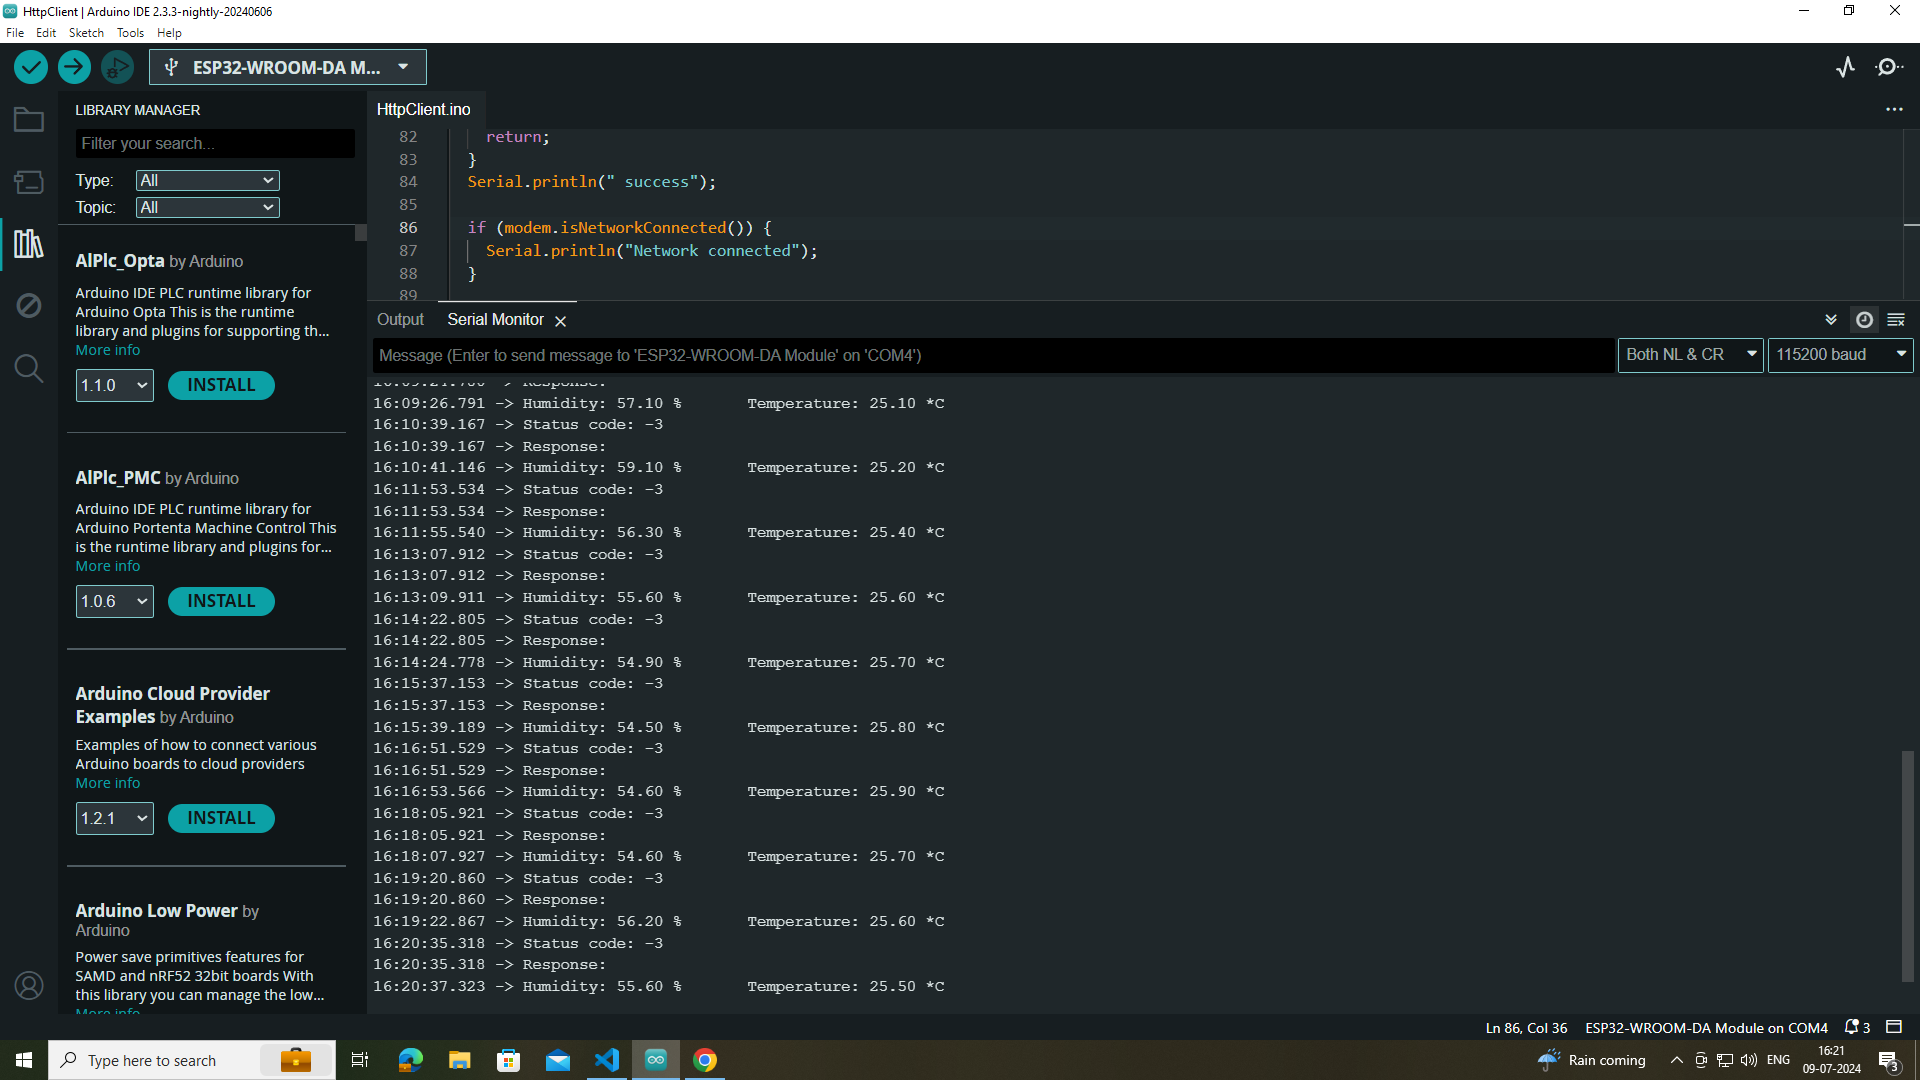Open the sidebar Search magnifier icon
This screenshot has width=1920, height=1080.
(x=28, y=368)
